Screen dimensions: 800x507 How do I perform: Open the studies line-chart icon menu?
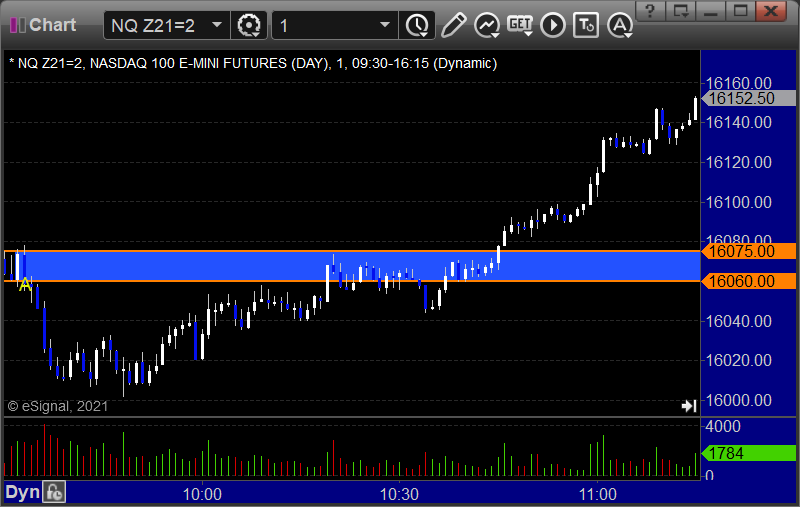[x=487, y=25]
